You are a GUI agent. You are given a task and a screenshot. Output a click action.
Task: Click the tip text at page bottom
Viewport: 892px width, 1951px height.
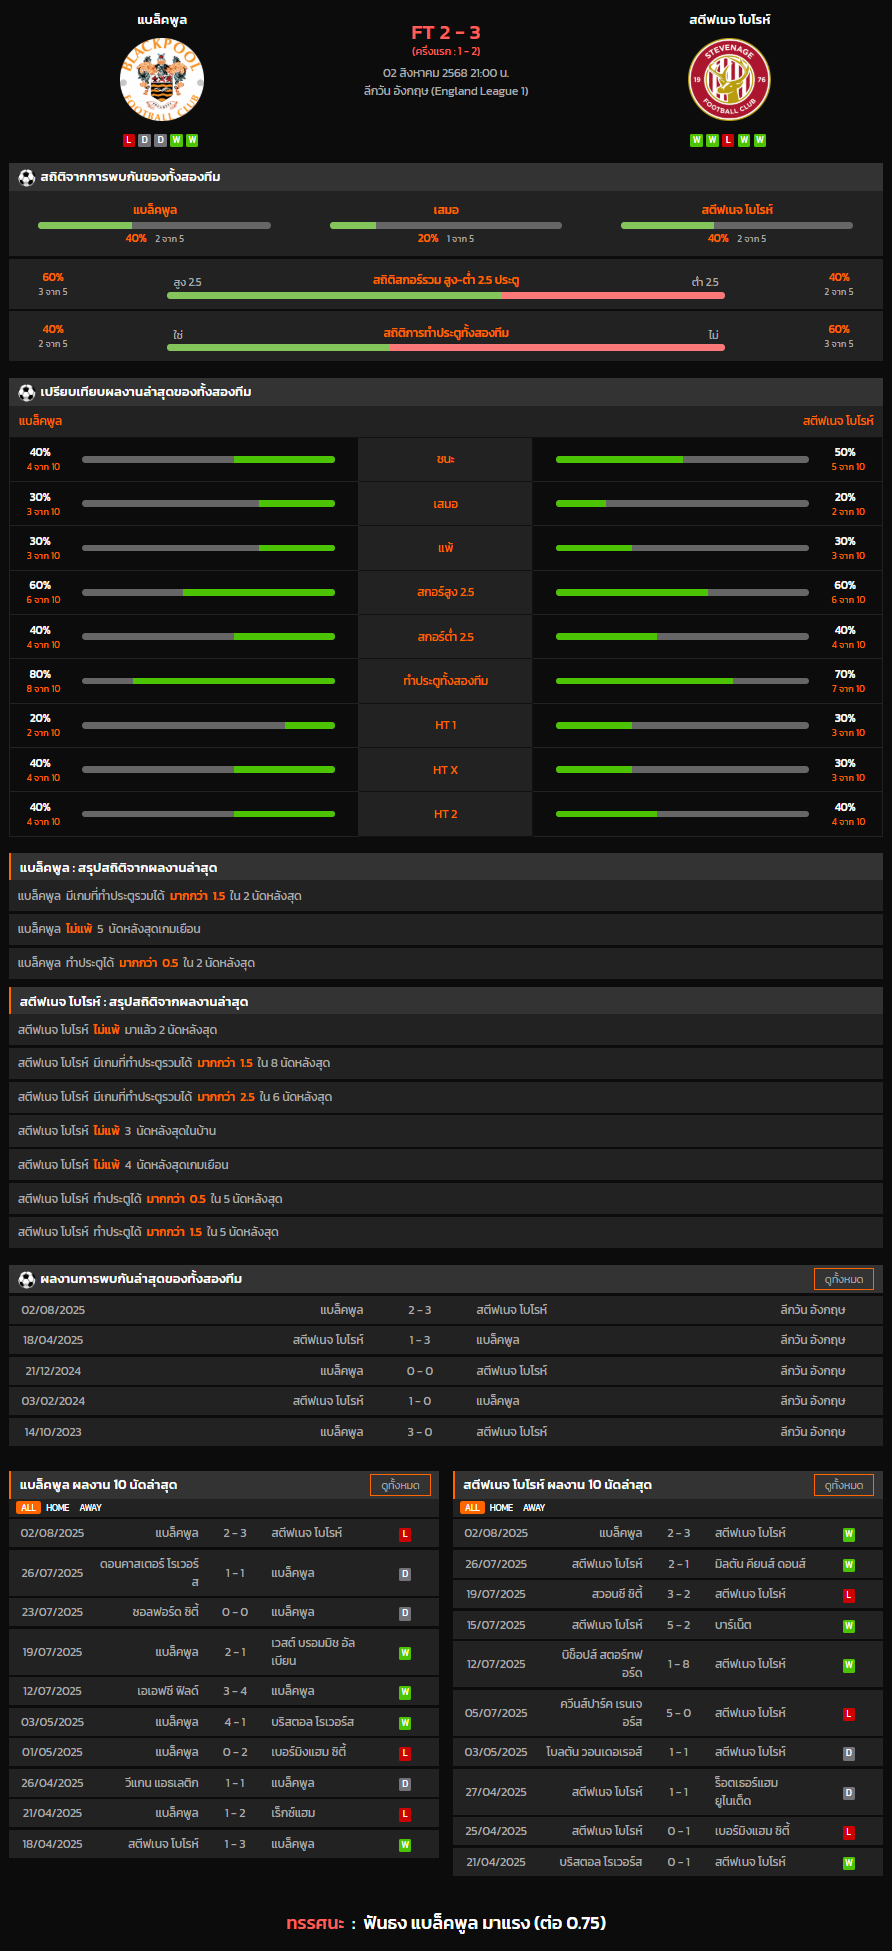point(446,1922)
